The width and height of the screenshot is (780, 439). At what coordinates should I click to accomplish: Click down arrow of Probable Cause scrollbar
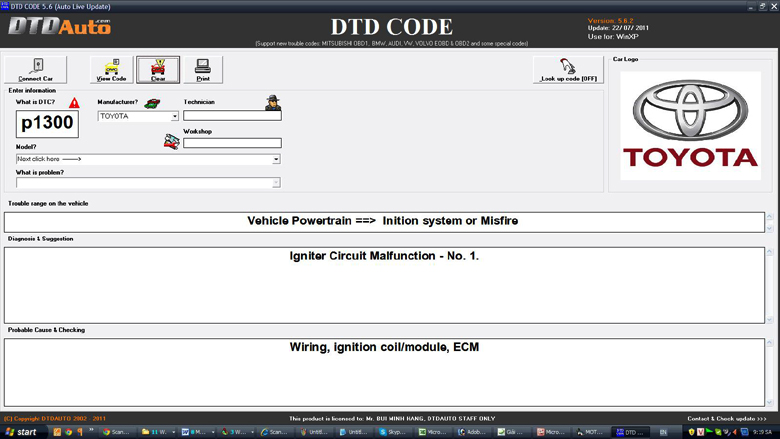770,402
